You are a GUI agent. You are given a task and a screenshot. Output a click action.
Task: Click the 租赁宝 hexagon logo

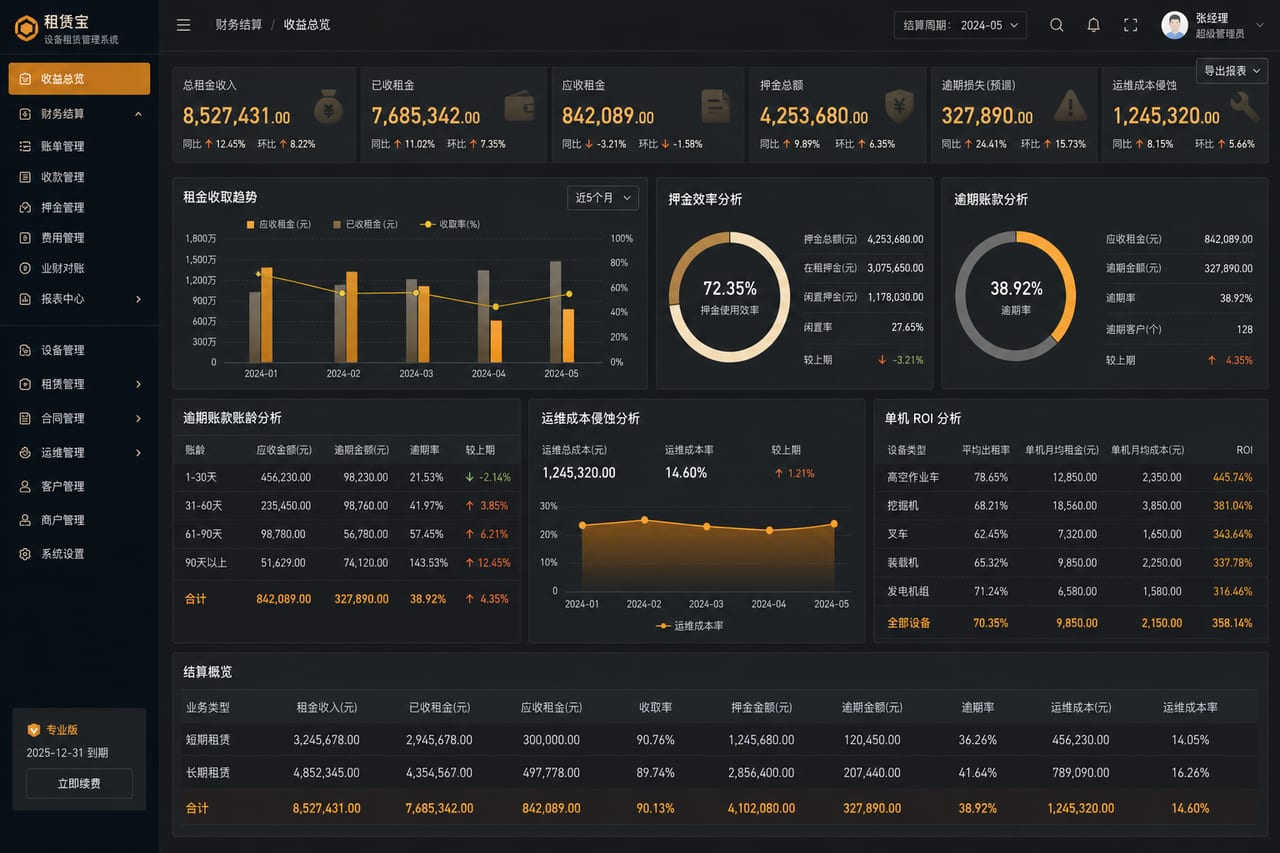tap(26, 28)
